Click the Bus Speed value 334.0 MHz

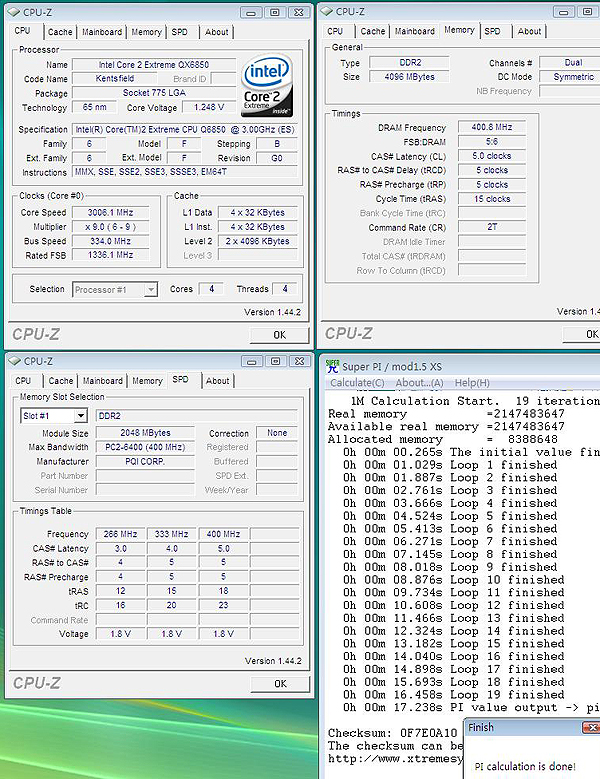click(110, 241)
